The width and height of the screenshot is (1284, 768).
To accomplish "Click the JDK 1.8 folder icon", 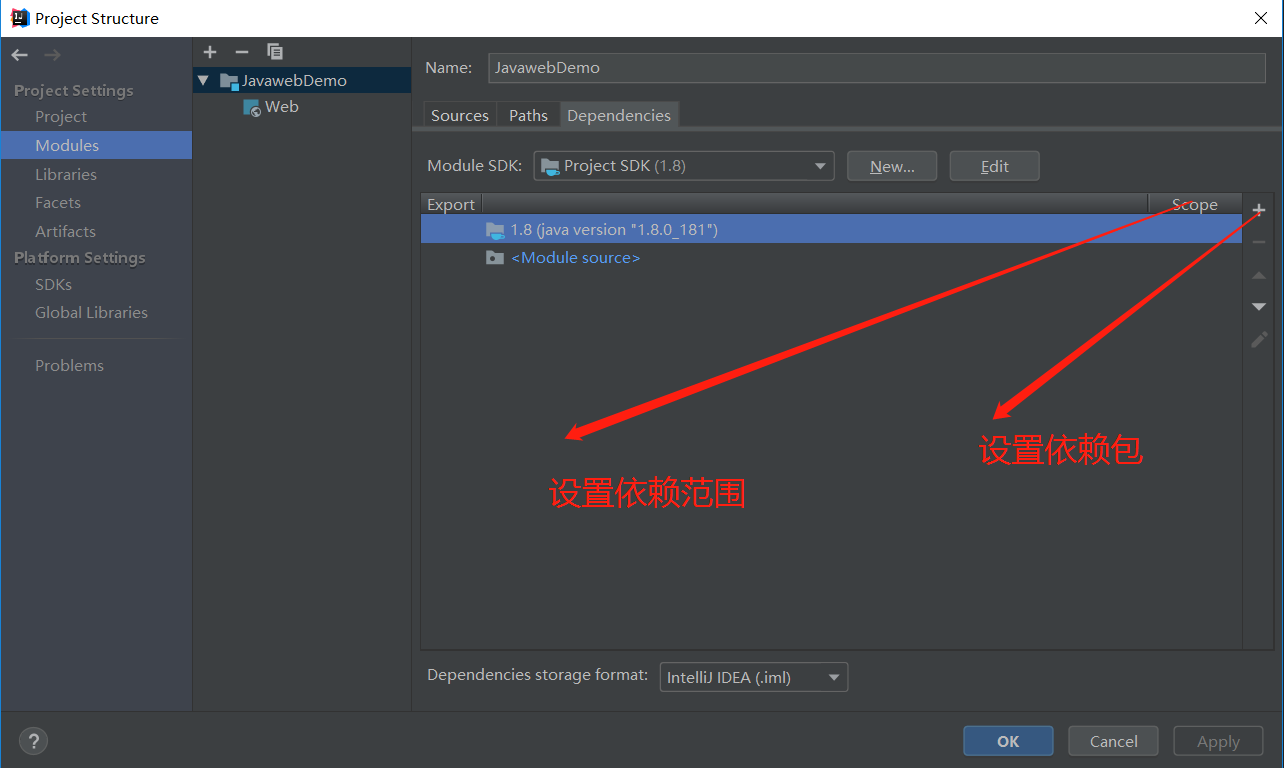I will [495, 230].
